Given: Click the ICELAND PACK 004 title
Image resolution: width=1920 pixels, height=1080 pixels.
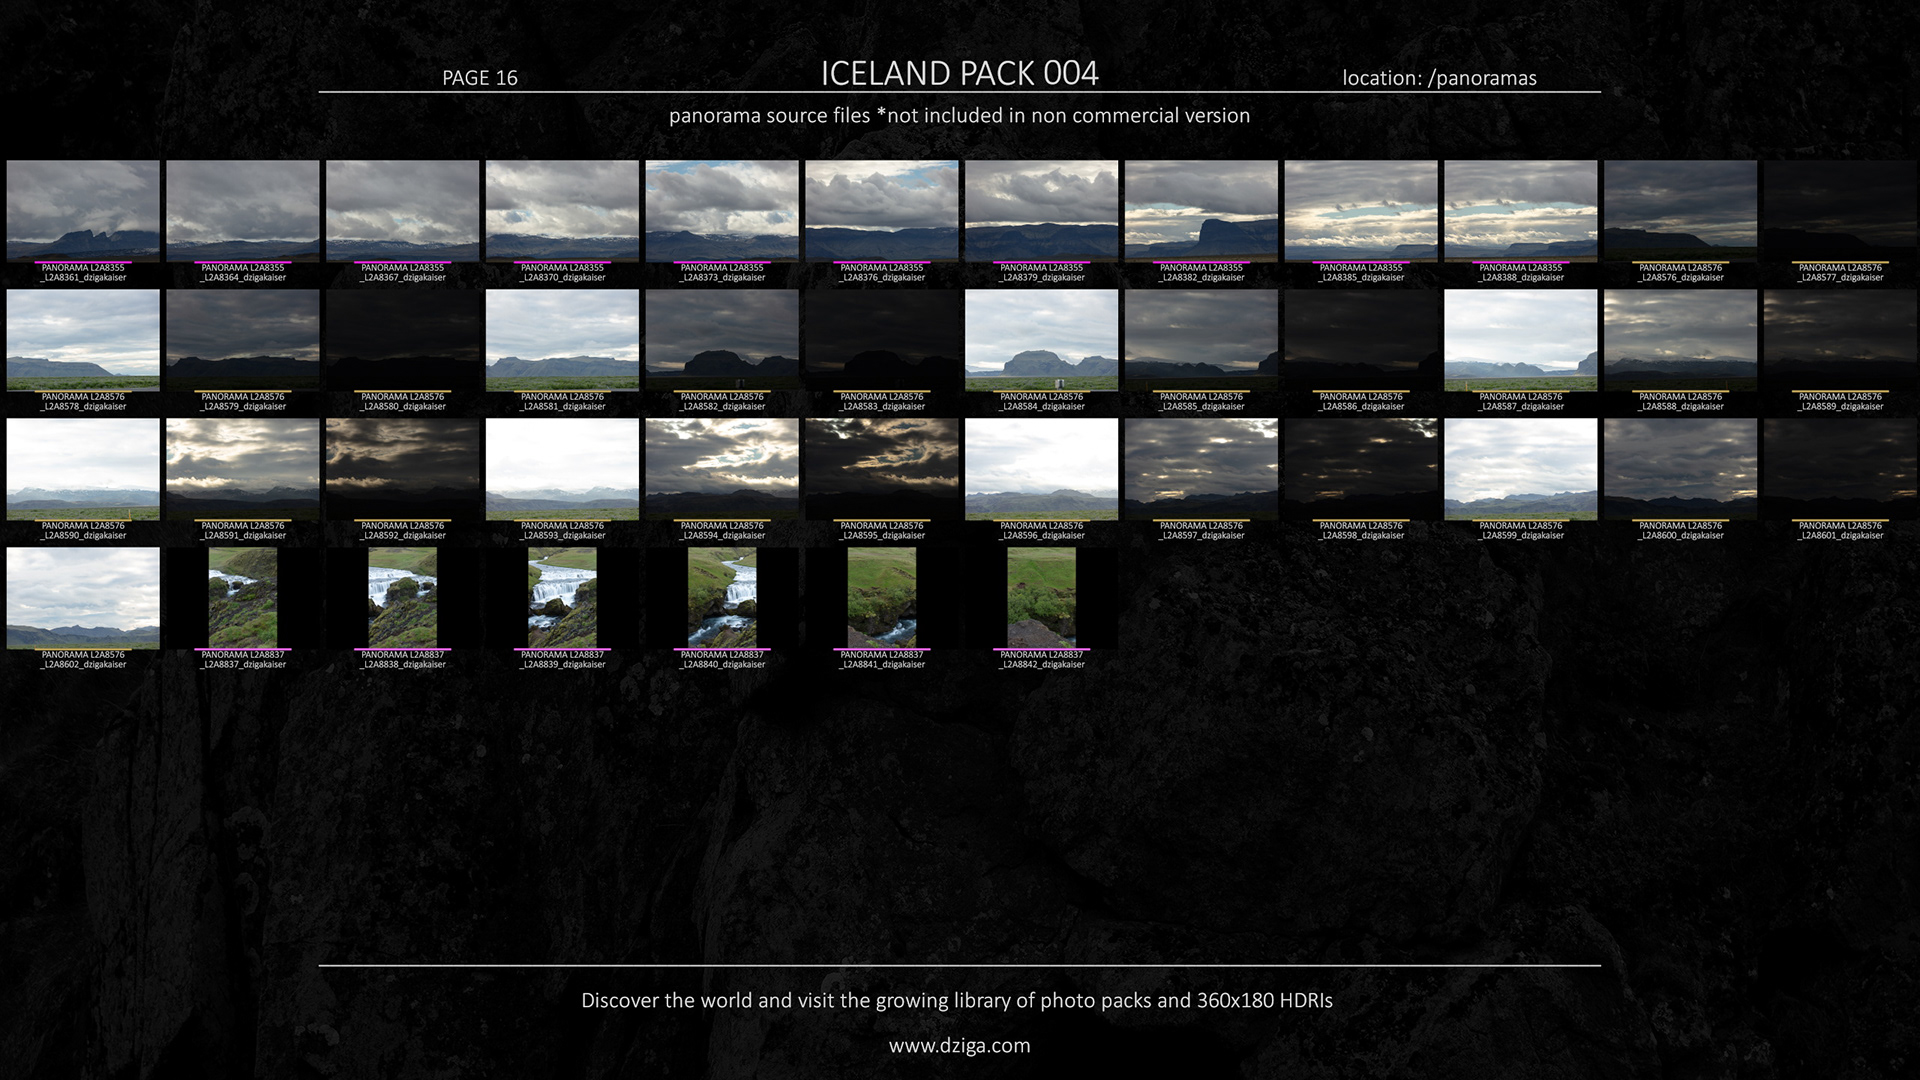Looking at the screenshot, I should [959, 73].
